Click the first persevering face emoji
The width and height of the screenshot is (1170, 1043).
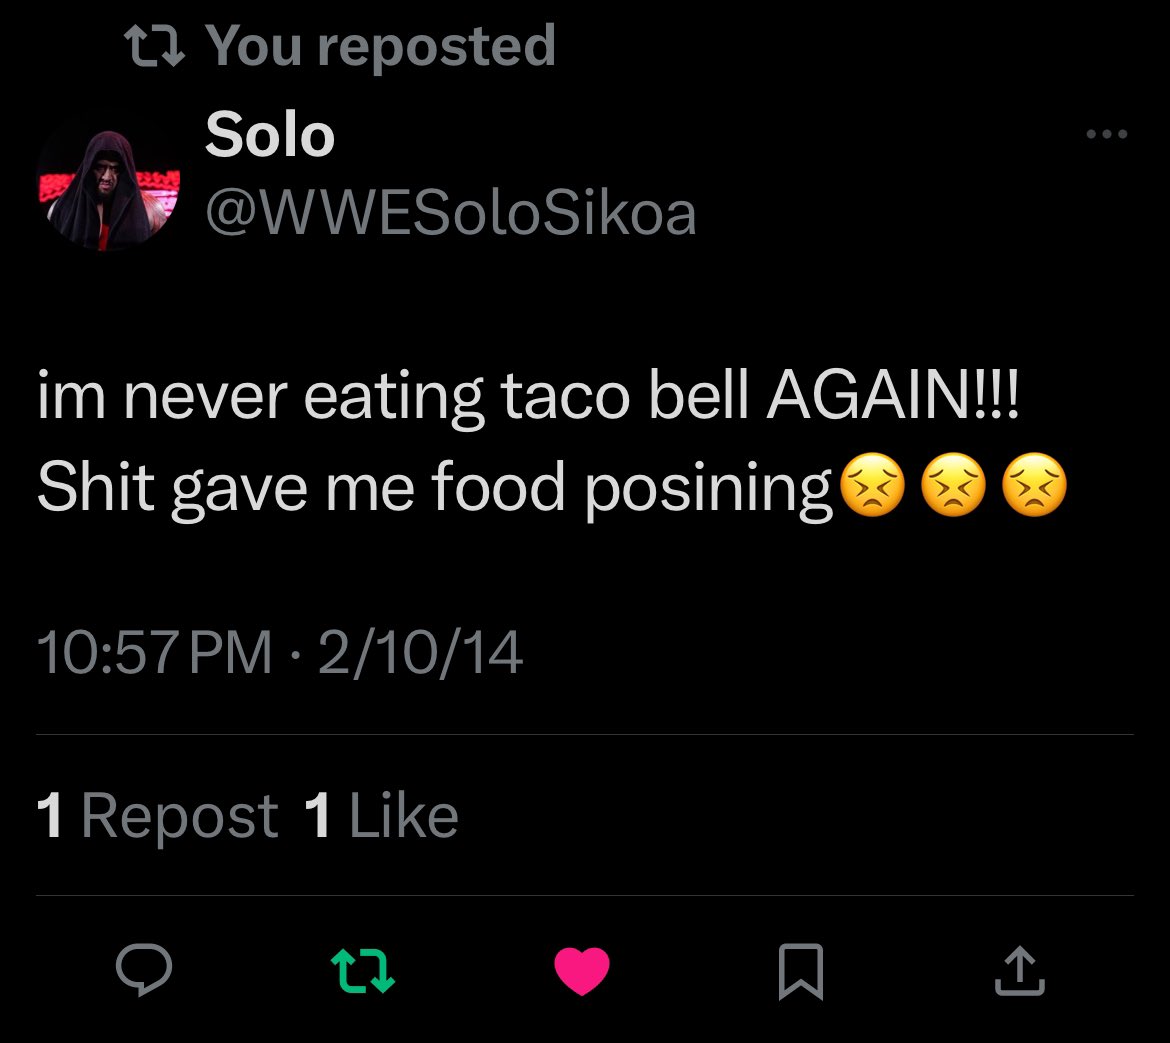point(873,489)
